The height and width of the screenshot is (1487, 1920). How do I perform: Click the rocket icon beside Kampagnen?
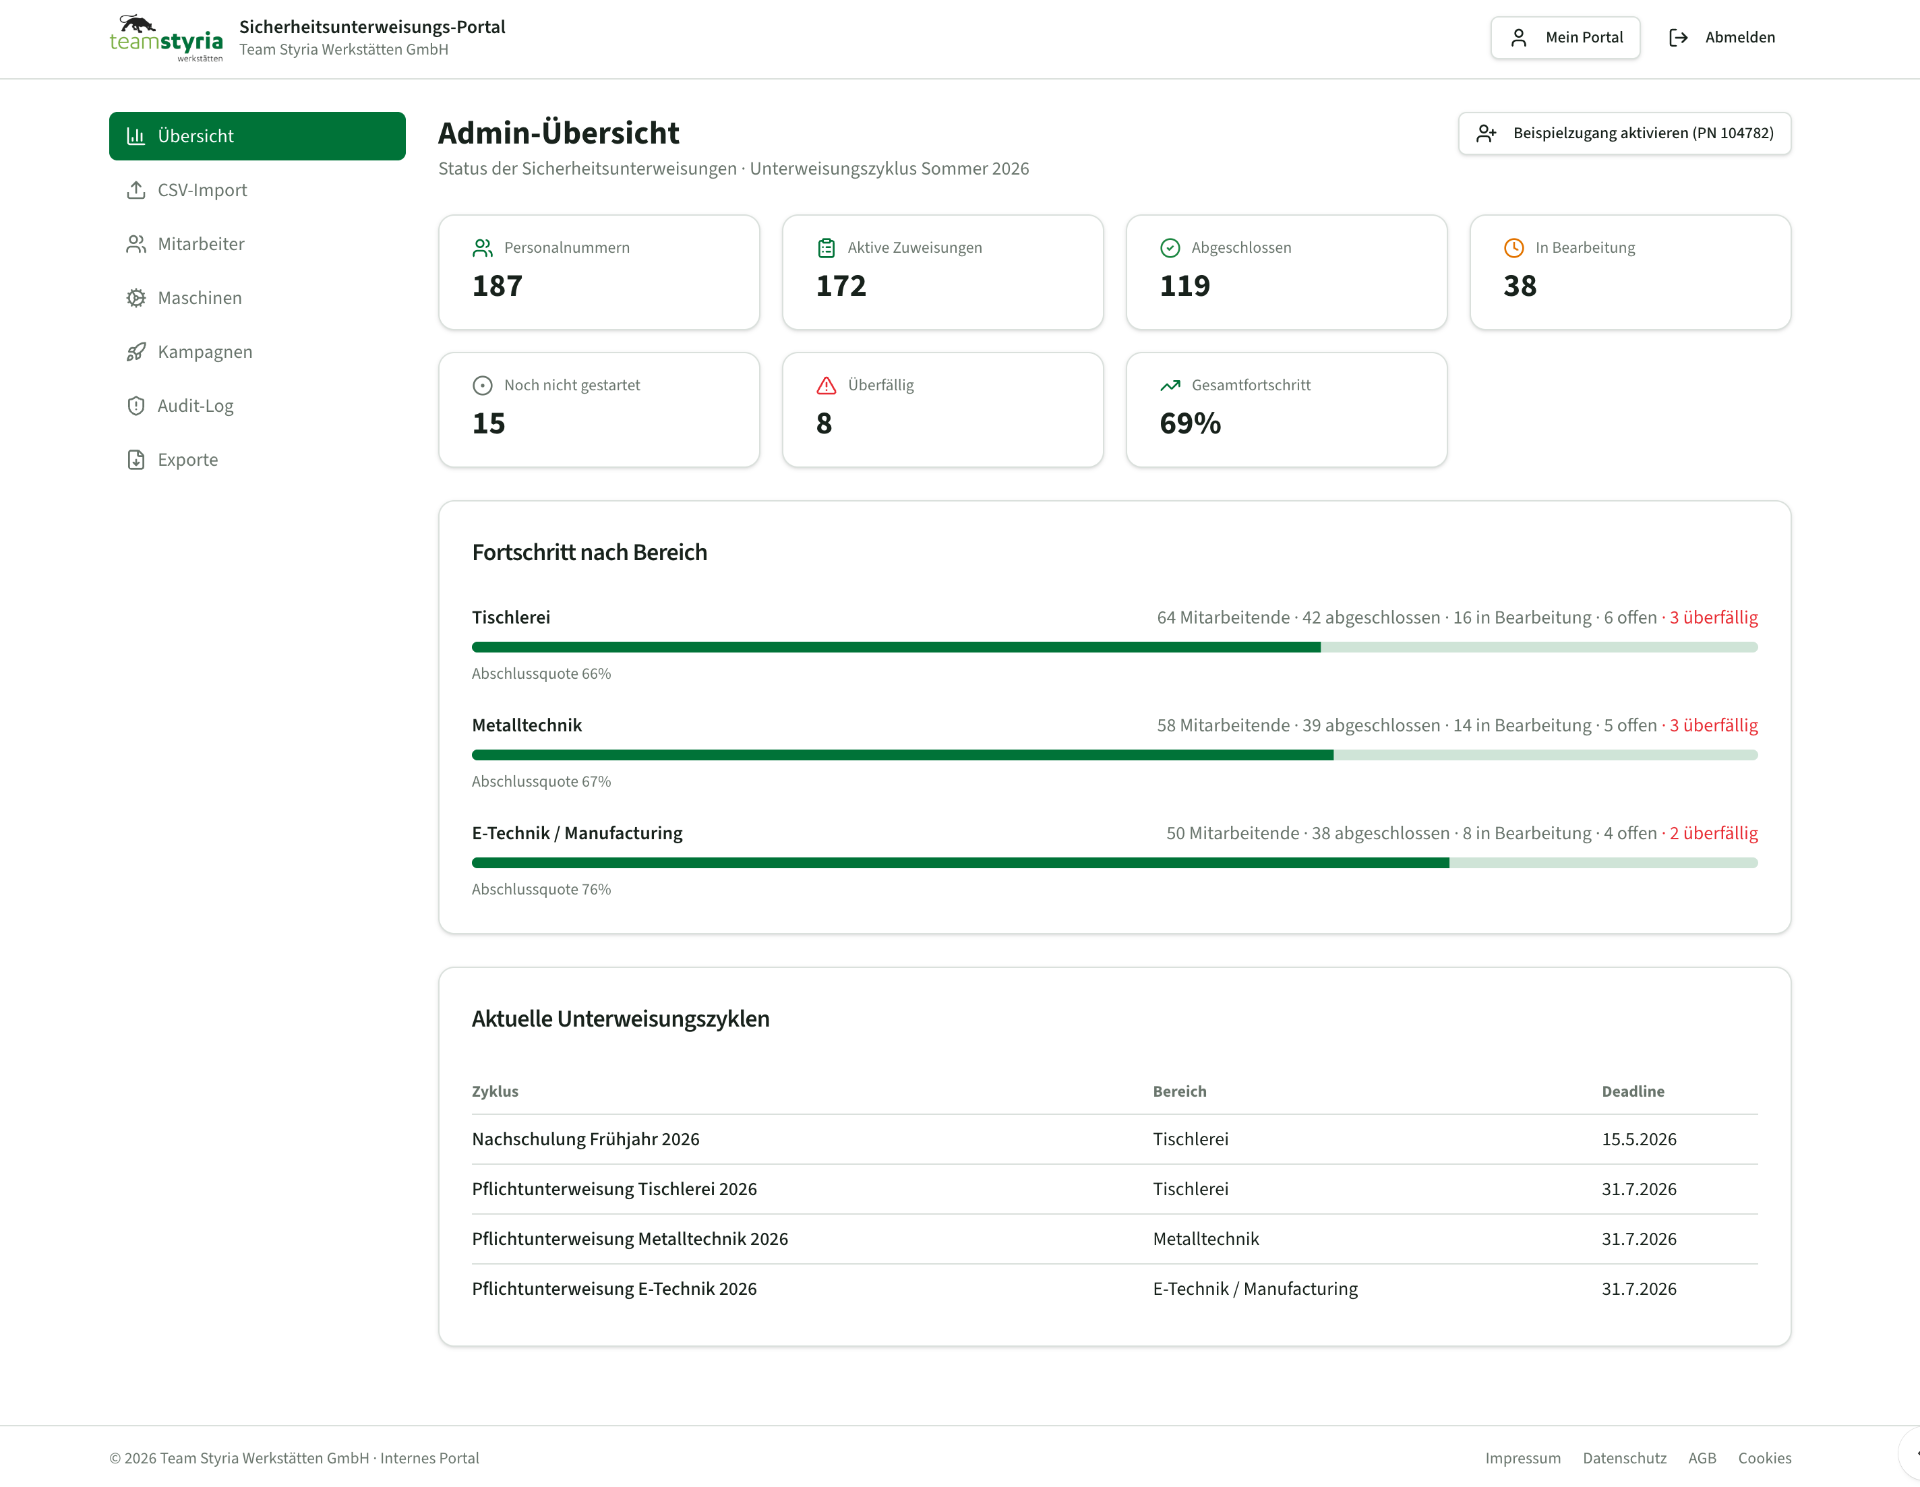coord(136,352)
